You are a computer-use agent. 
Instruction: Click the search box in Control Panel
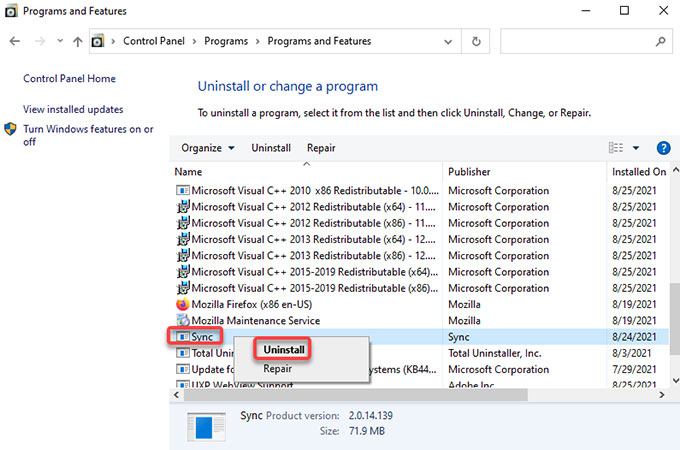[586, 41]
